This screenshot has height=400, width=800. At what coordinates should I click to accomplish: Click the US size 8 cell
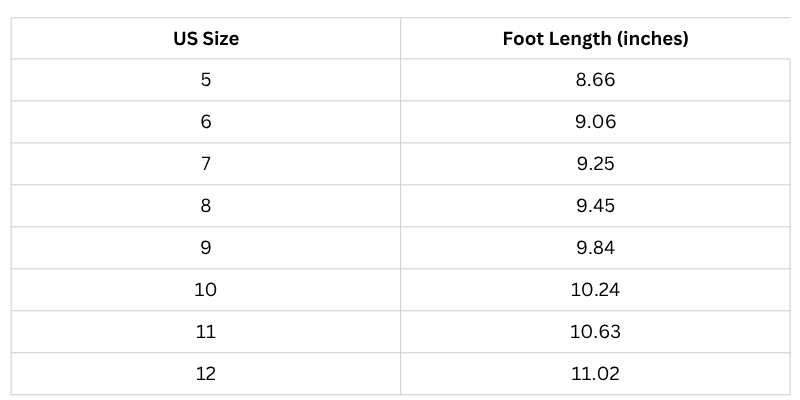click(206, 206)
